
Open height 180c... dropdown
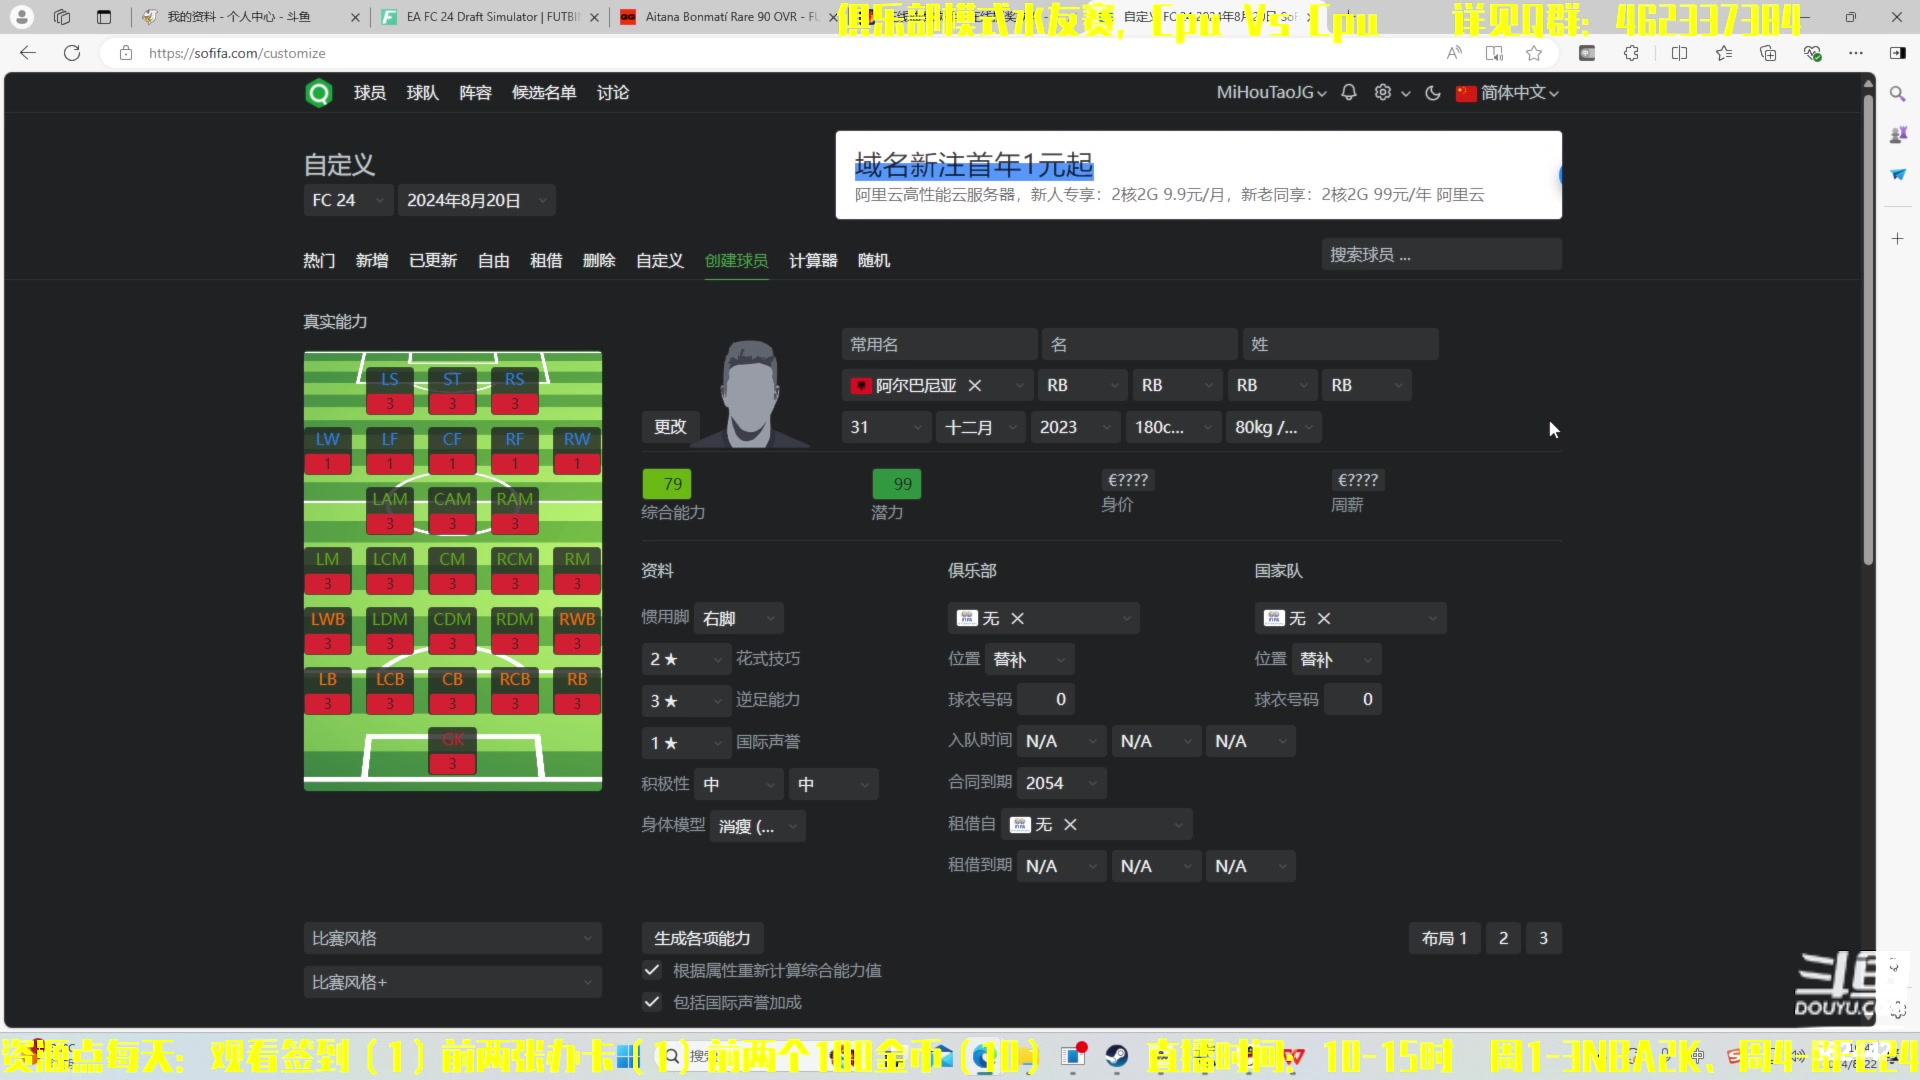(x=1174, y=427)
